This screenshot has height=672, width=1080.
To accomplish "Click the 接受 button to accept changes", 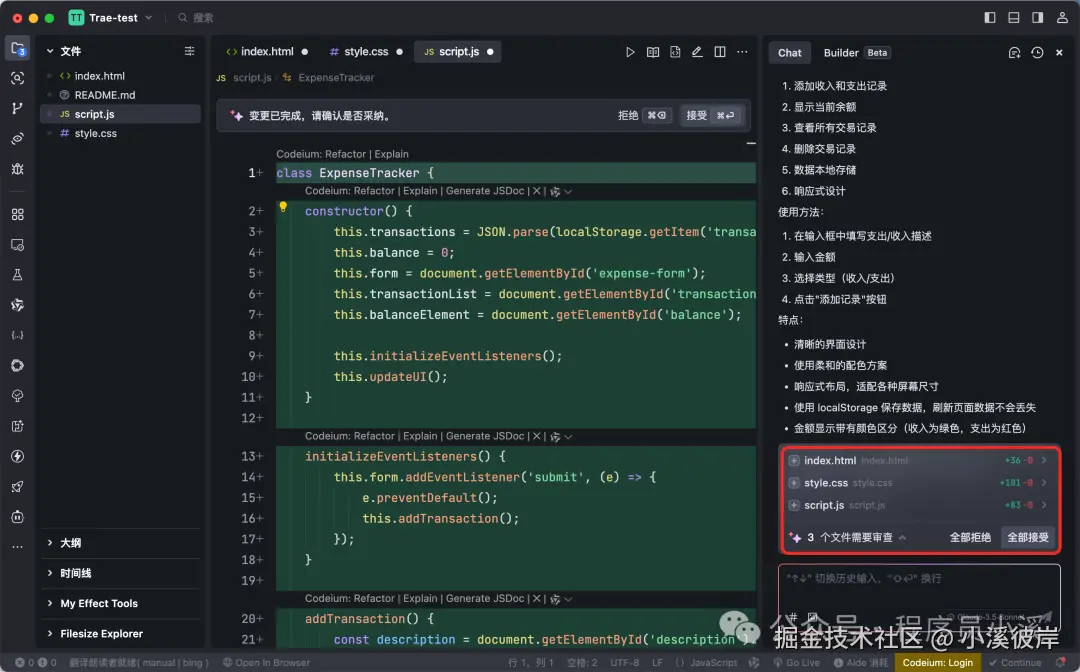I will pyautogui.click(x=695, y=115).
